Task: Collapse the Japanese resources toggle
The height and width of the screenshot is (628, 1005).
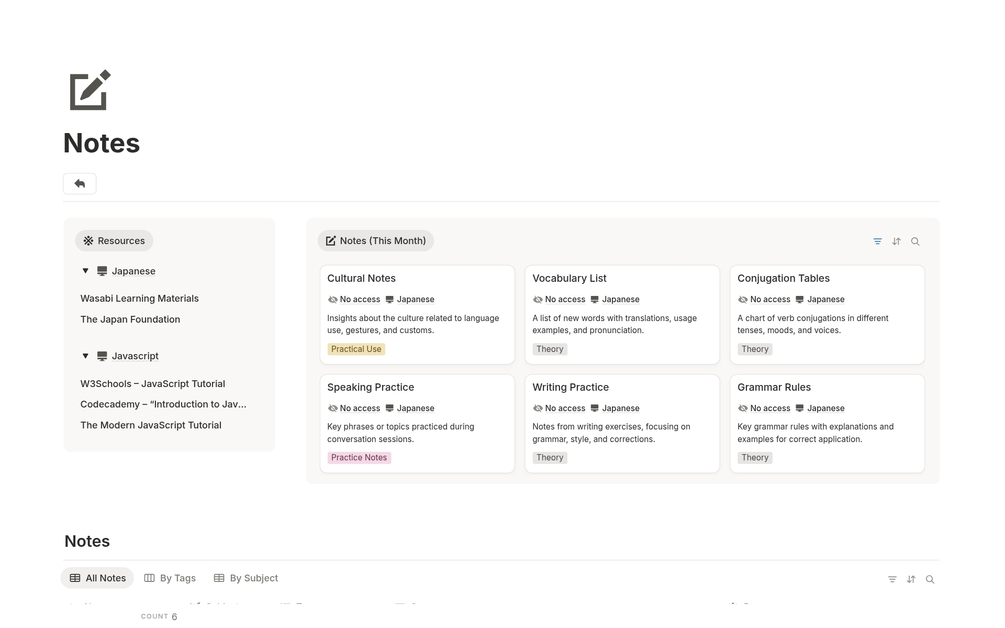Action: (x=86, y=271)
